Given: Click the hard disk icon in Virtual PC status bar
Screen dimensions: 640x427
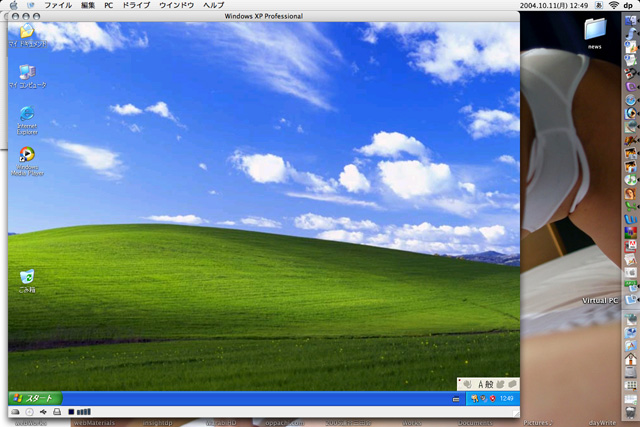Looking at the screenshot, I should [x=14, y=412].
